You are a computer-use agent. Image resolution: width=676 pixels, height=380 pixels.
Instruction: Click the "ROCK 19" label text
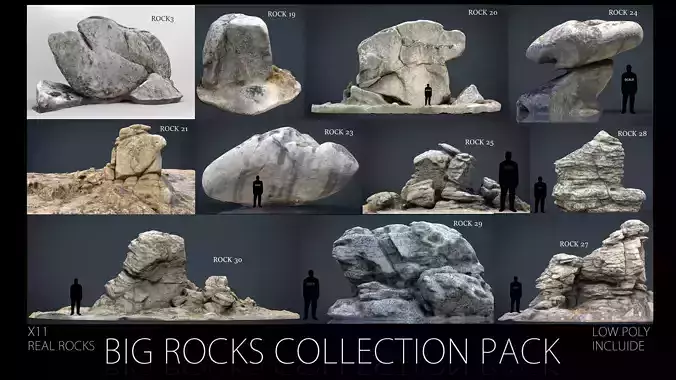tap(282, 14)
